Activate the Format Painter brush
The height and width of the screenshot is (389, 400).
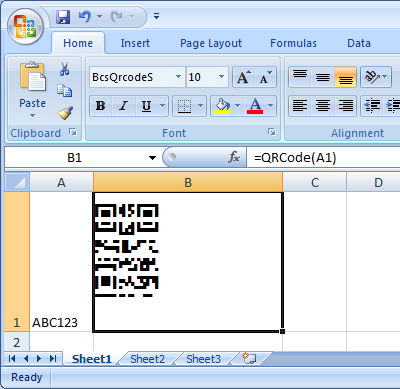click(65, 113)
